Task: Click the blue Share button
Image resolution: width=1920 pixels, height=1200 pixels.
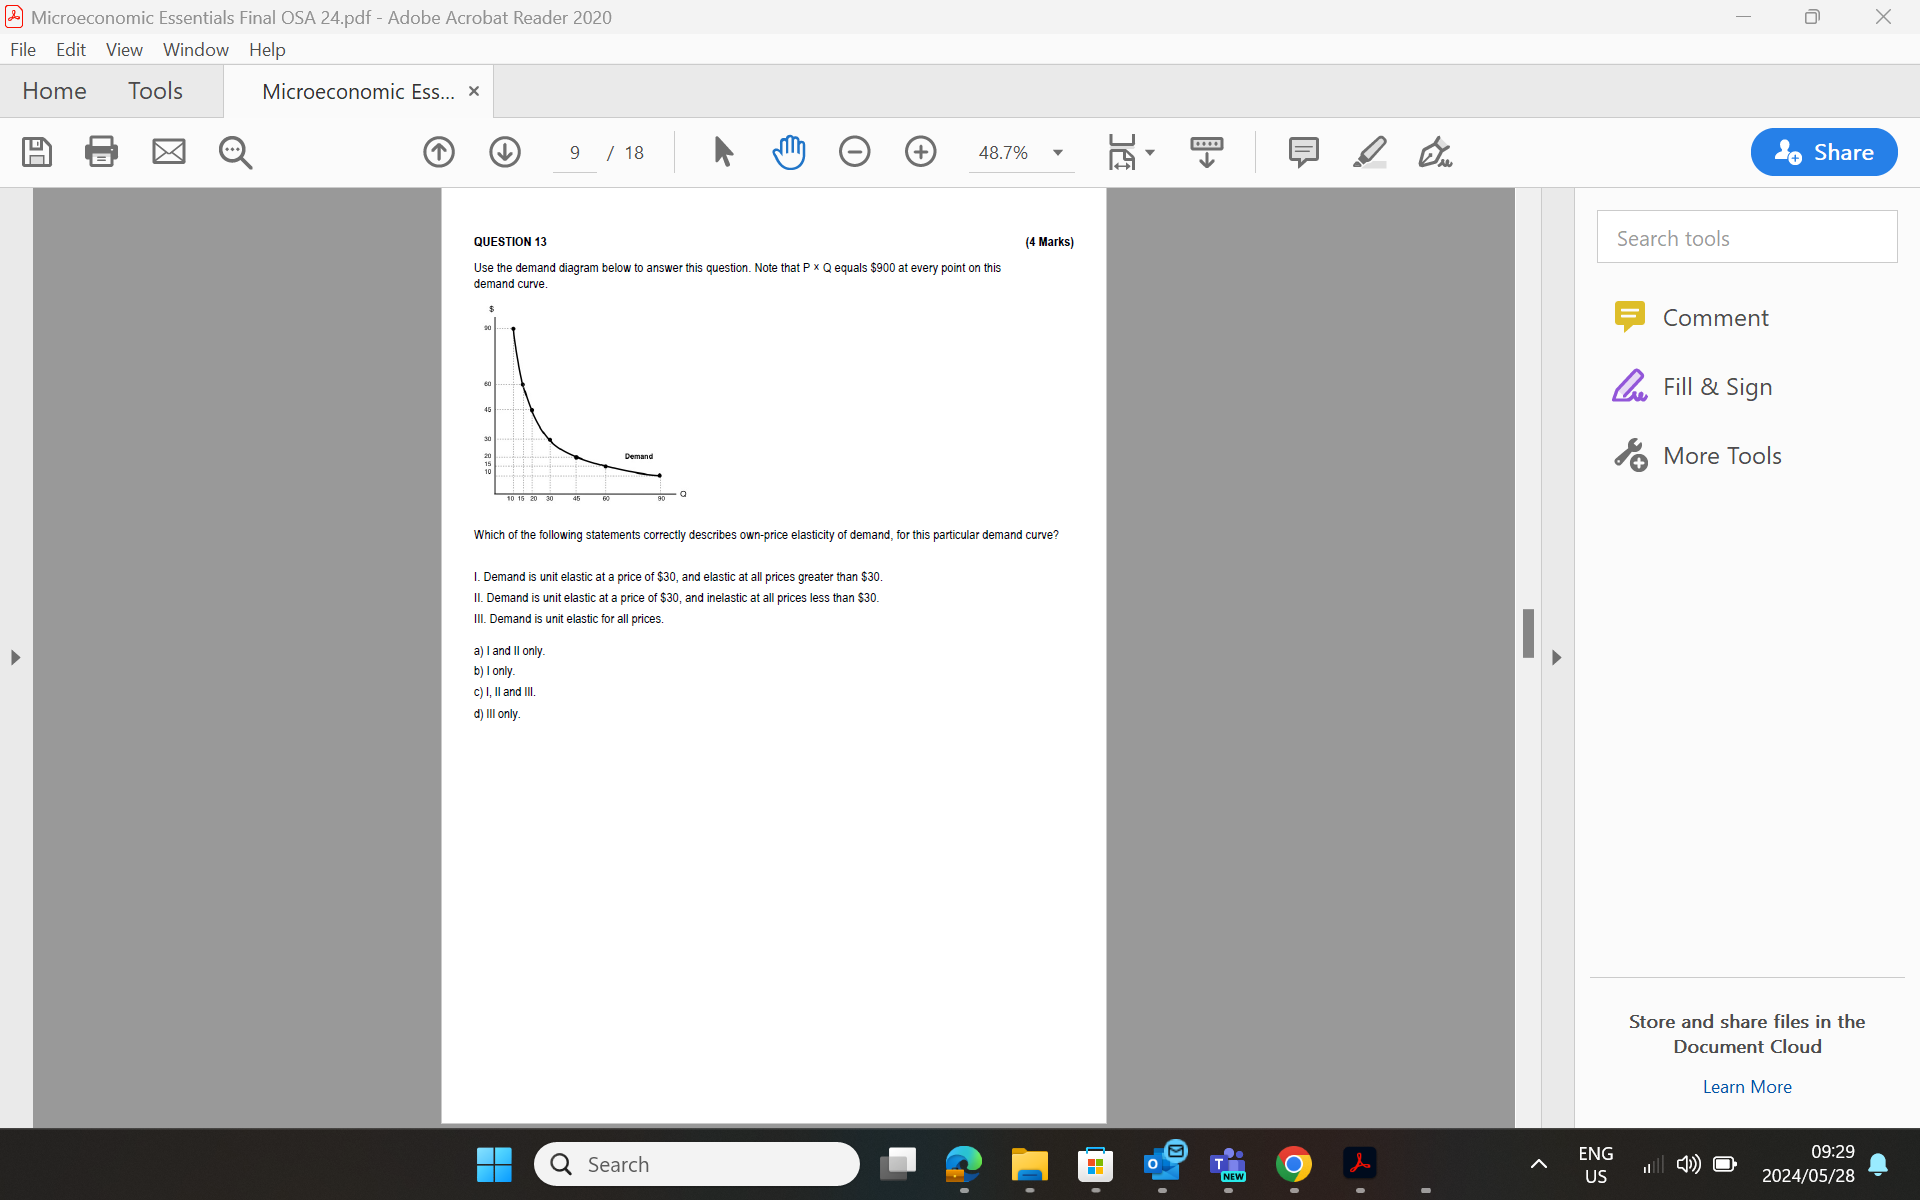Action: [1823, 152]
